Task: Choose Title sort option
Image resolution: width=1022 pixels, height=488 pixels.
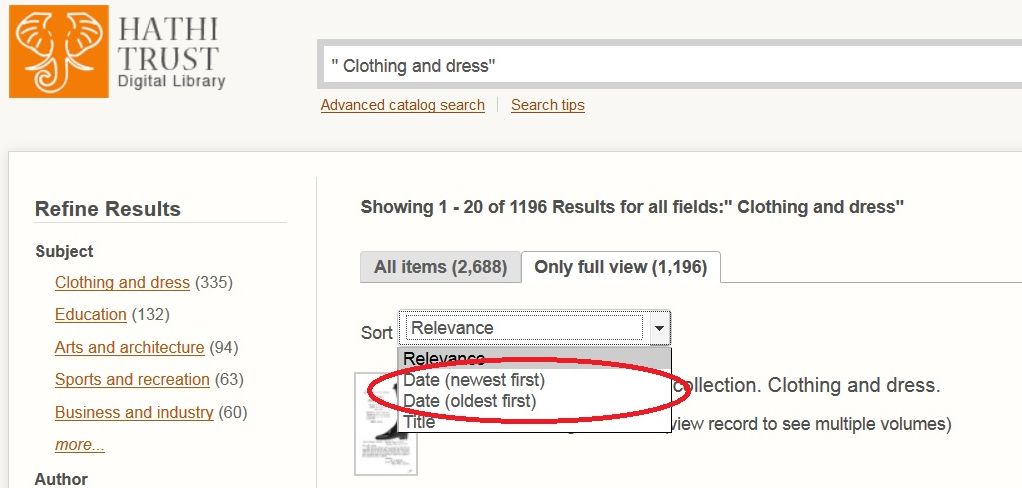Action: 420,423
